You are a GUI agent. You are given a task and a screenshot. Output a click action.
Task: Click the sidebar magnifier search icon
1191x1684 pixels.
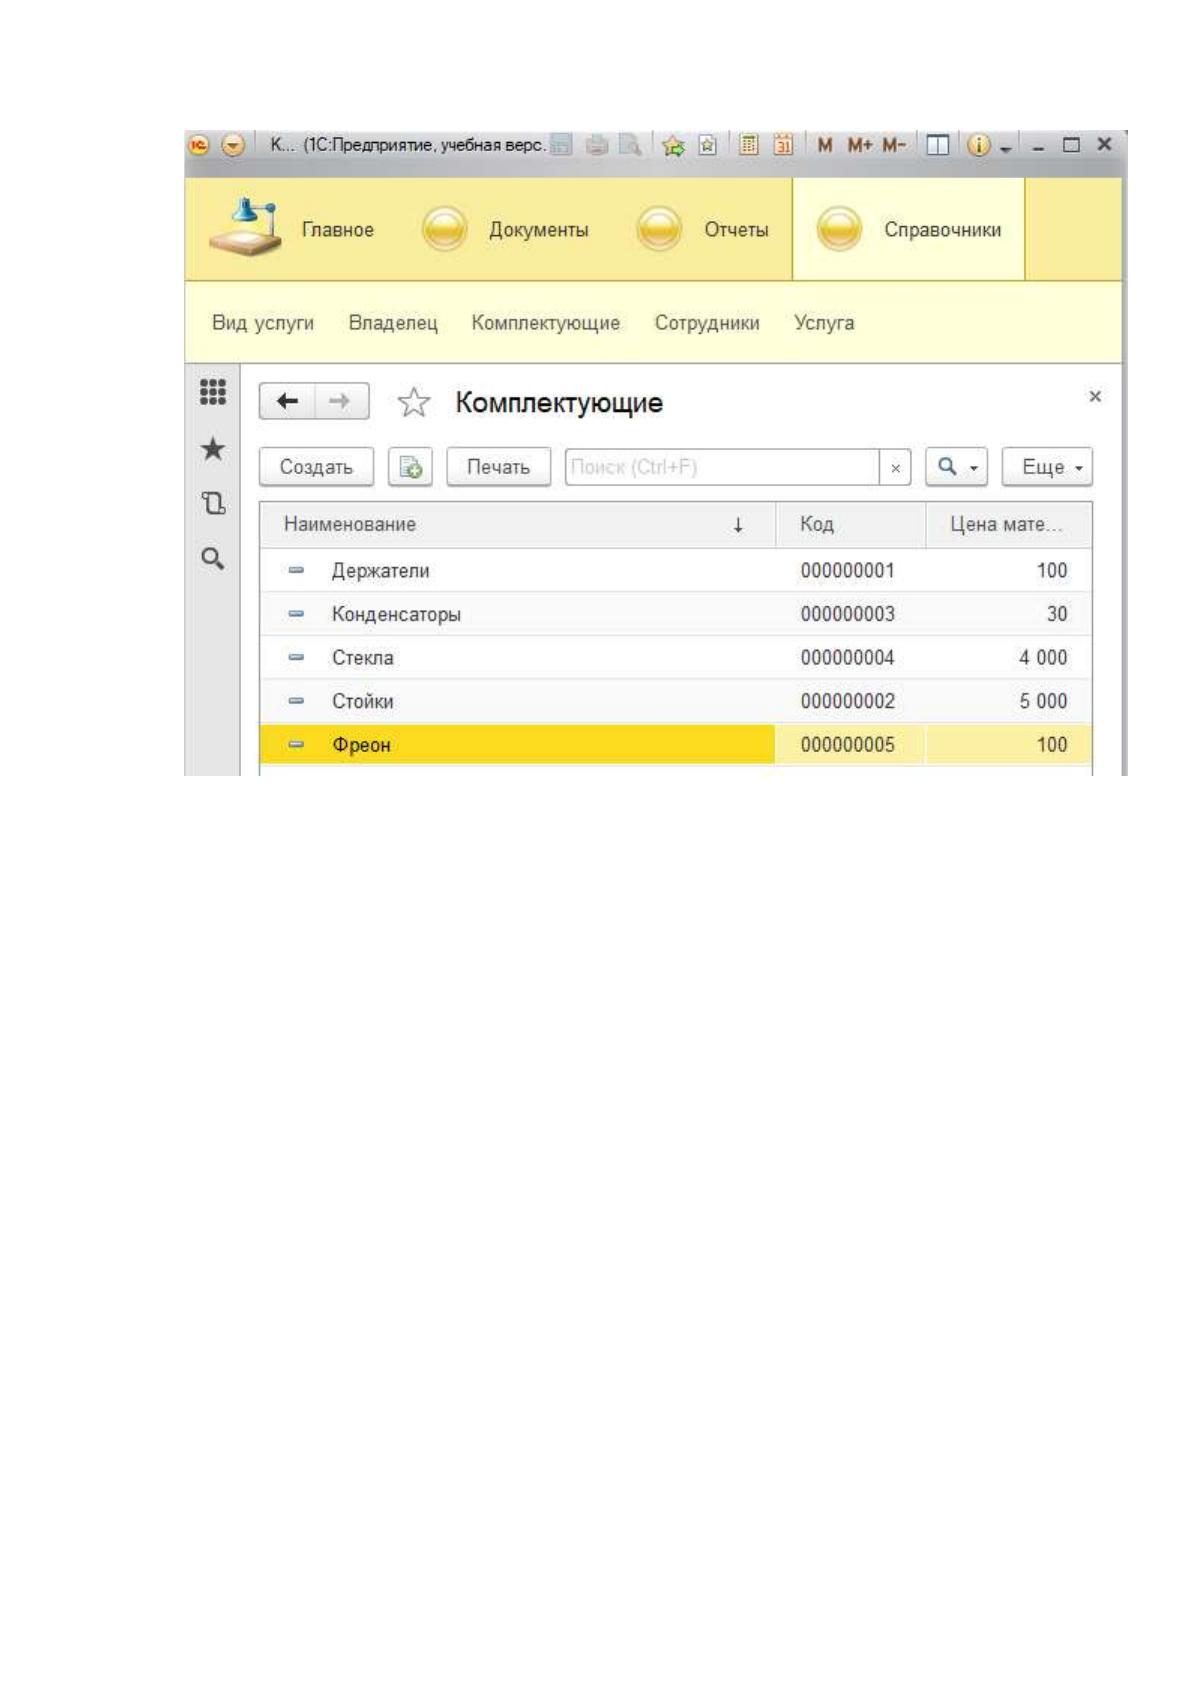(213, 558)
